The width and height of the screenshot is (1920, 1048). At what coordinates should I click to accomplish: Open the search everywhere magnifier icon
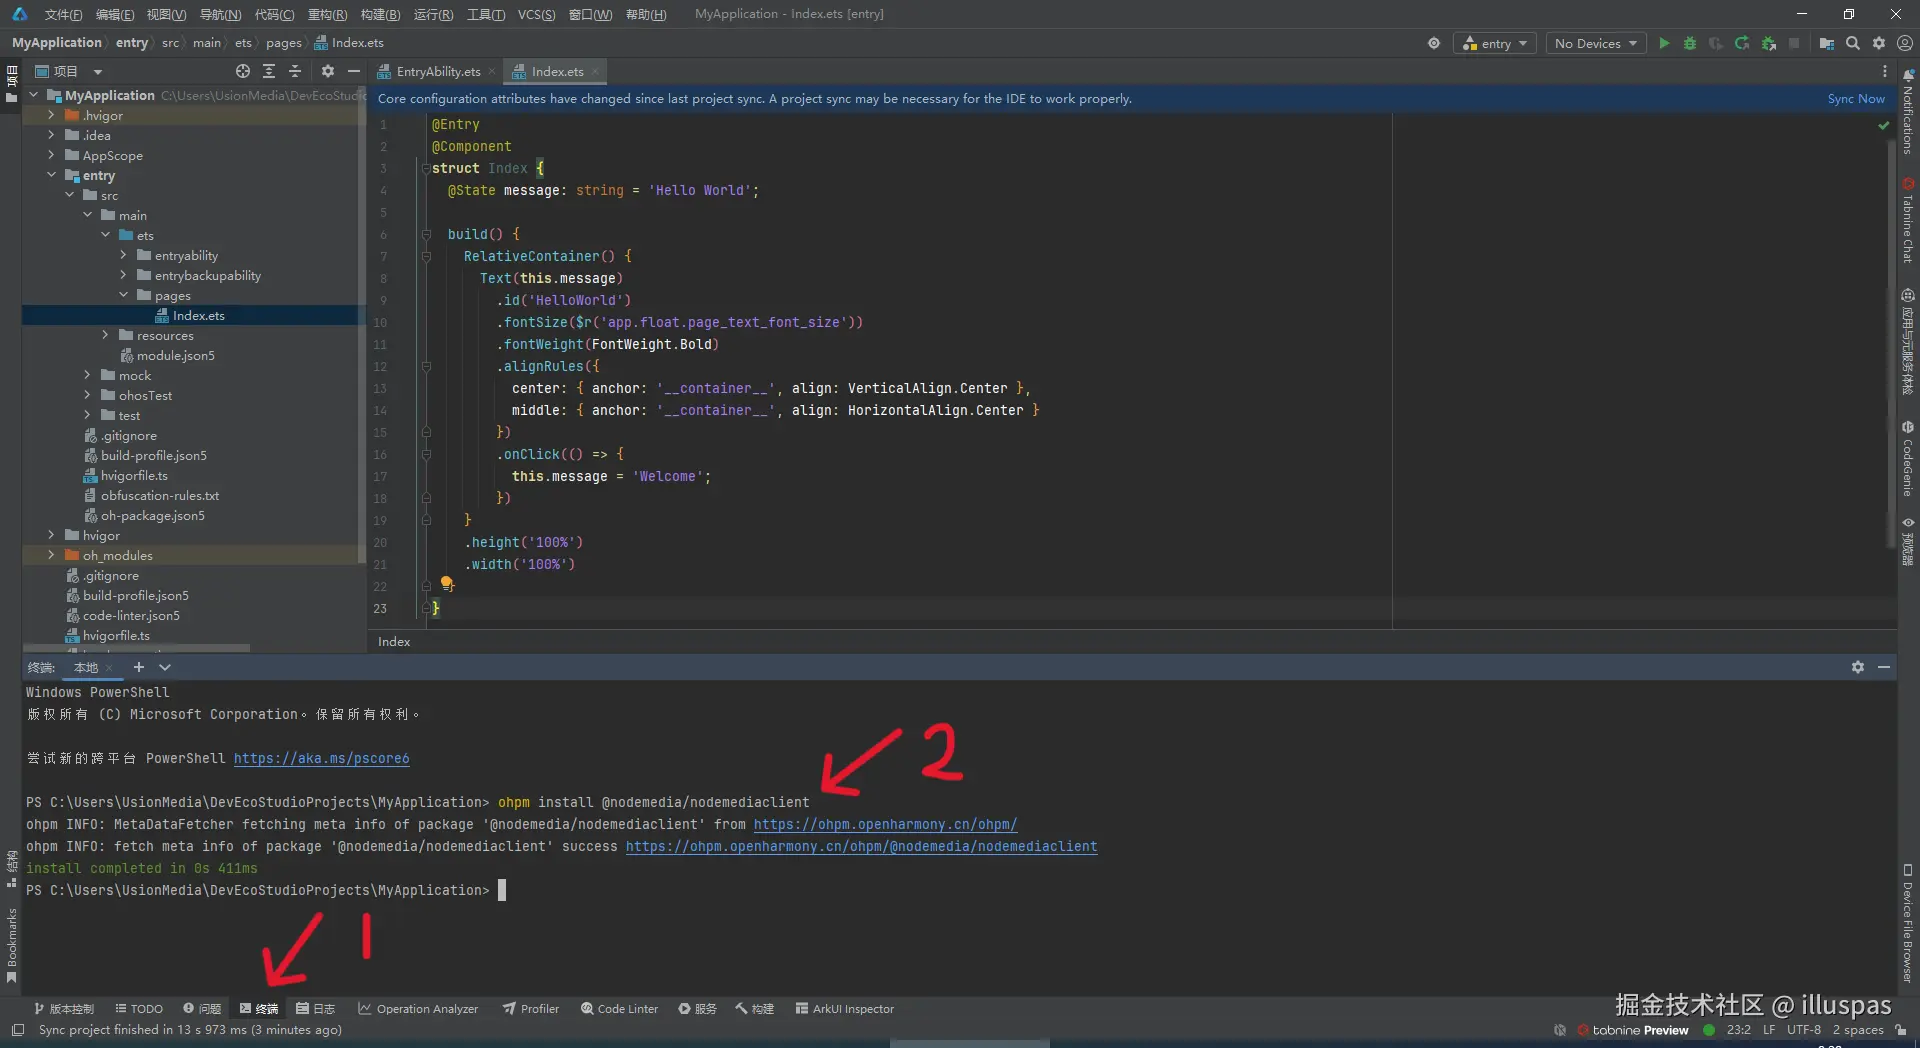(1853, 43)
